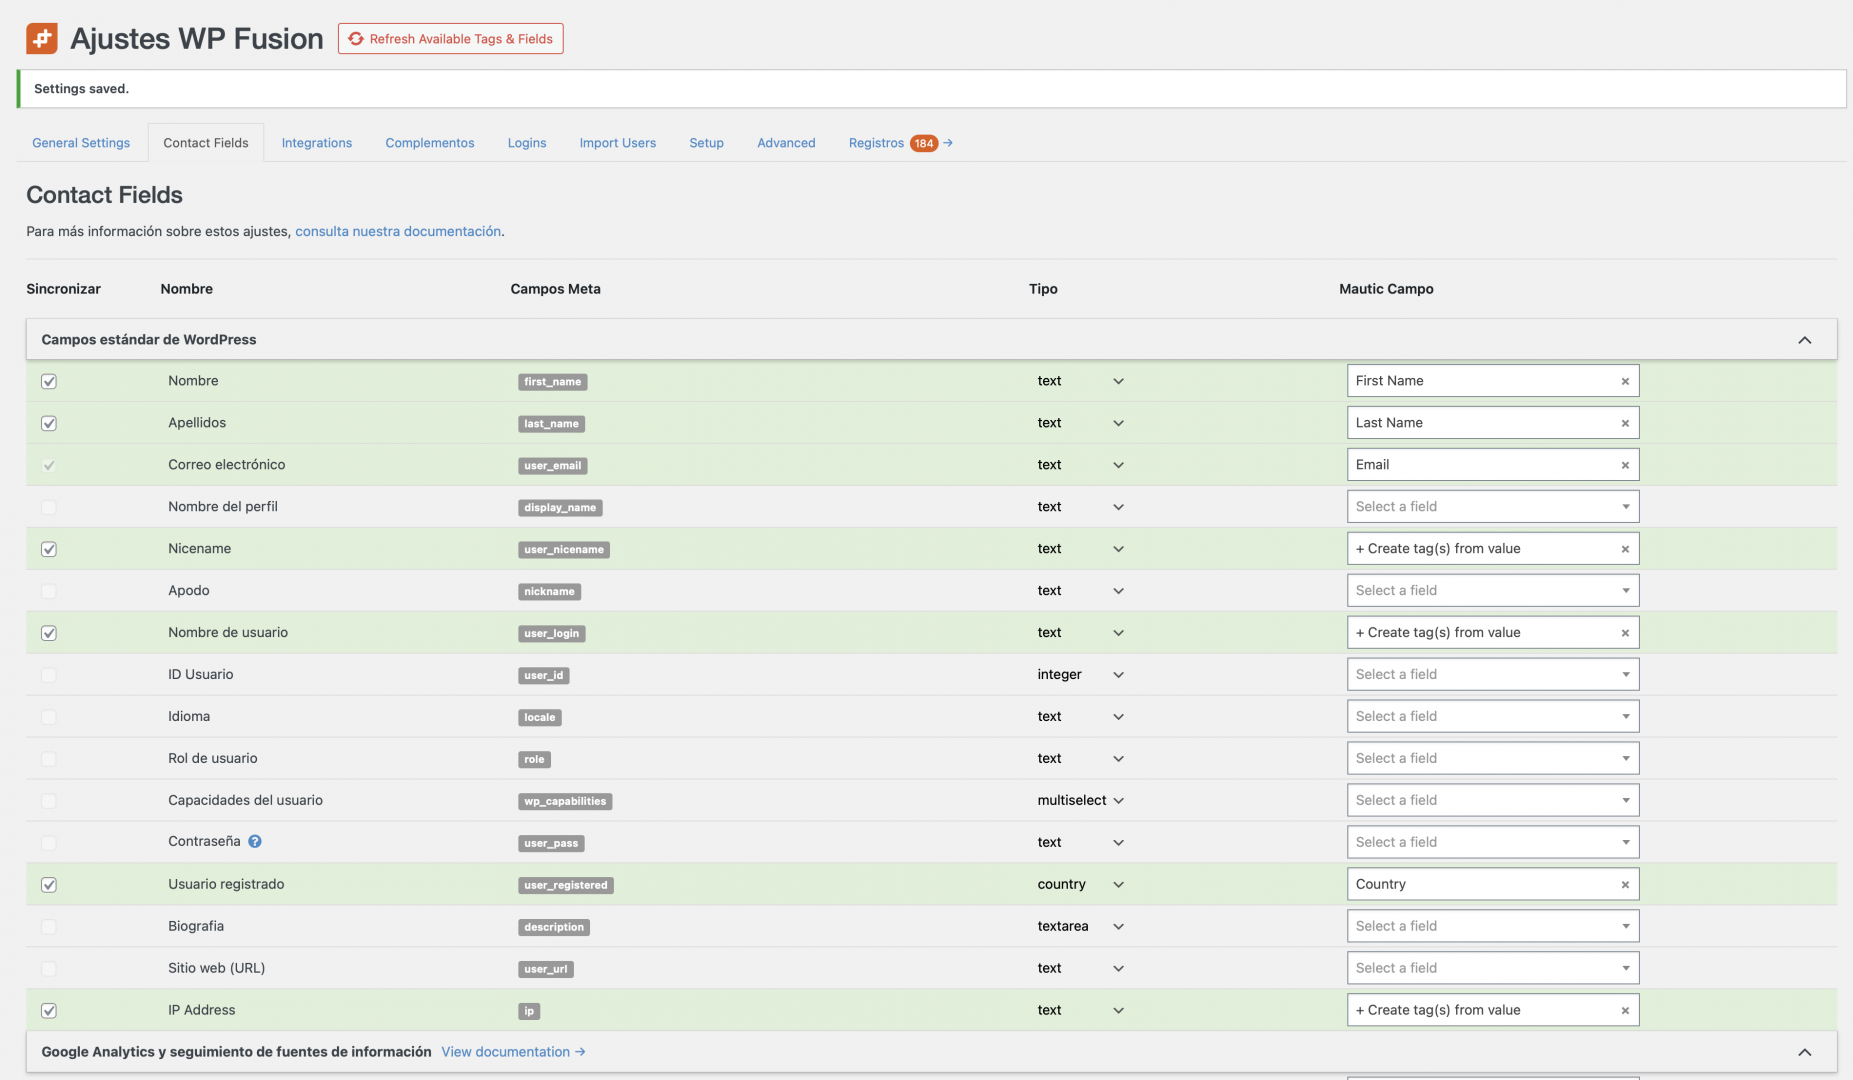Viewport: 1853px width, 1080px height.
Task: Uncheck sync for Apellidos field
Action: 49,423
